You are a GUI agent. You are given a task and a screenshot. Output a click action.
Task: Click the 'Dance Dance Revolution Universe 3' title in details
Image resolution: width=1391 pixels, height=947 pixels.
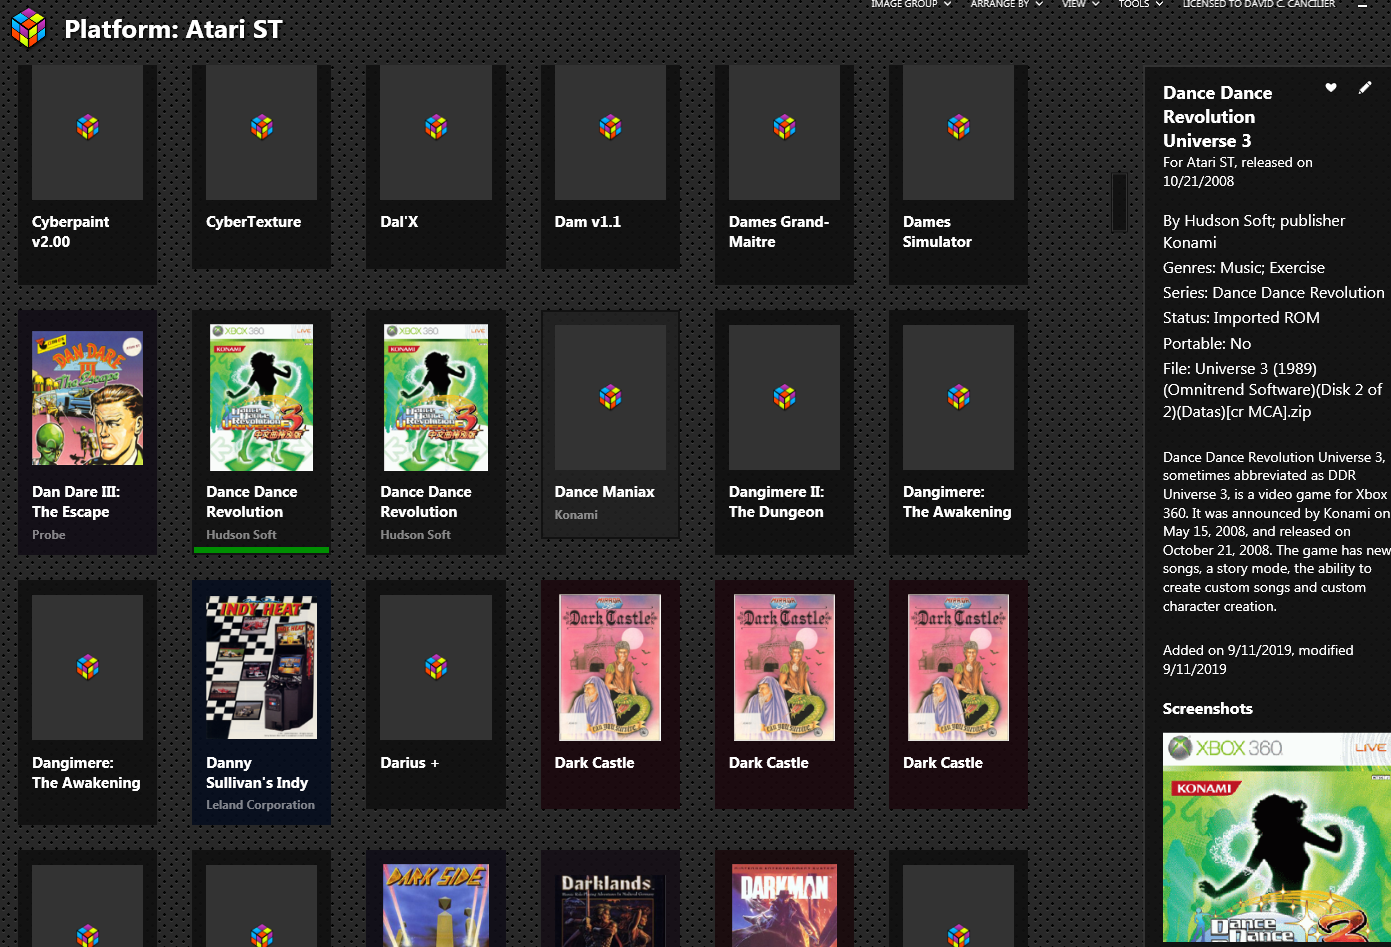pos(1217,116)
